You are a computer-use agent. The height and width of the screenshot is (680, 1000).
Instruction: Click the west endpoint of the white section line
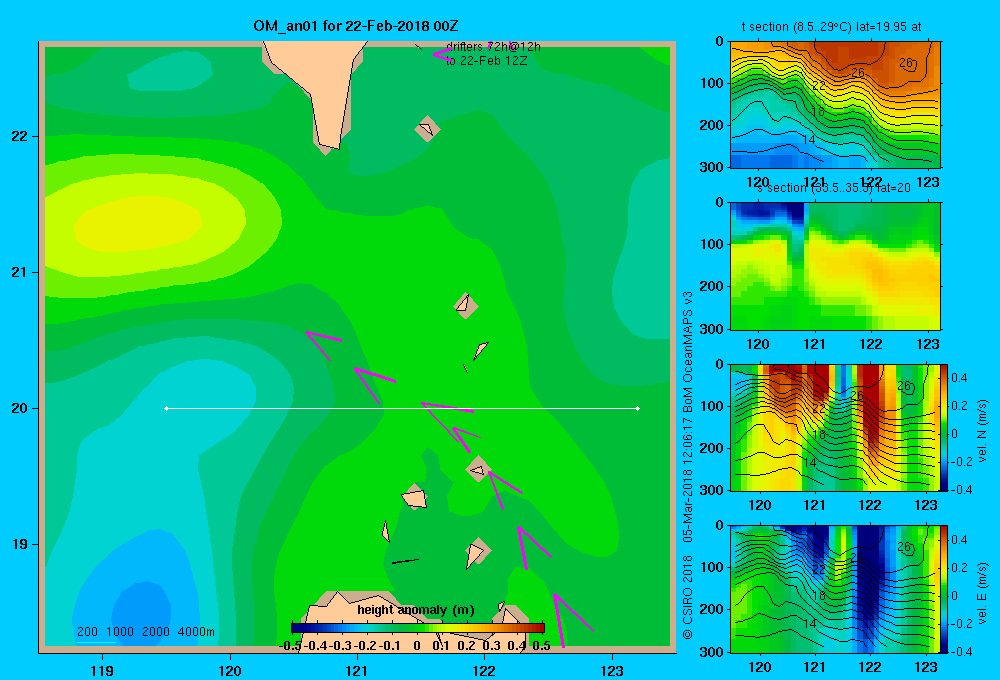coord(166,408)
